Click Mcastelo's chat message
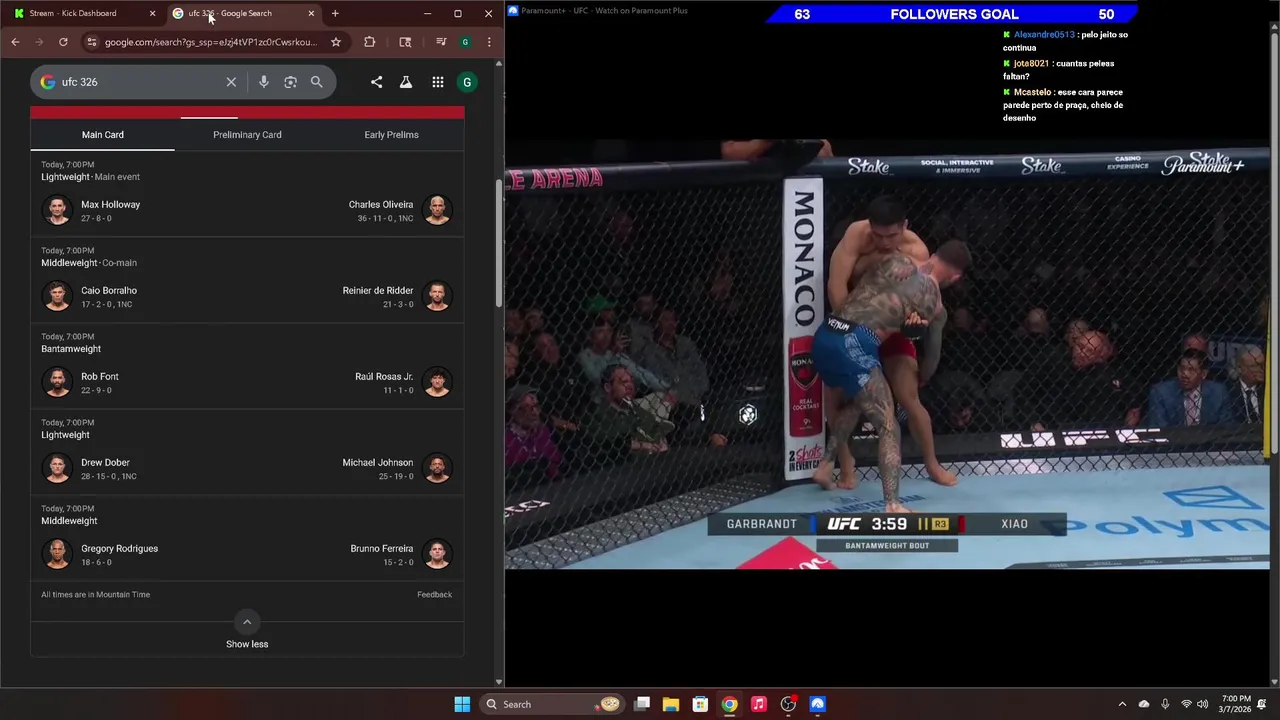 coord(1063,105)
